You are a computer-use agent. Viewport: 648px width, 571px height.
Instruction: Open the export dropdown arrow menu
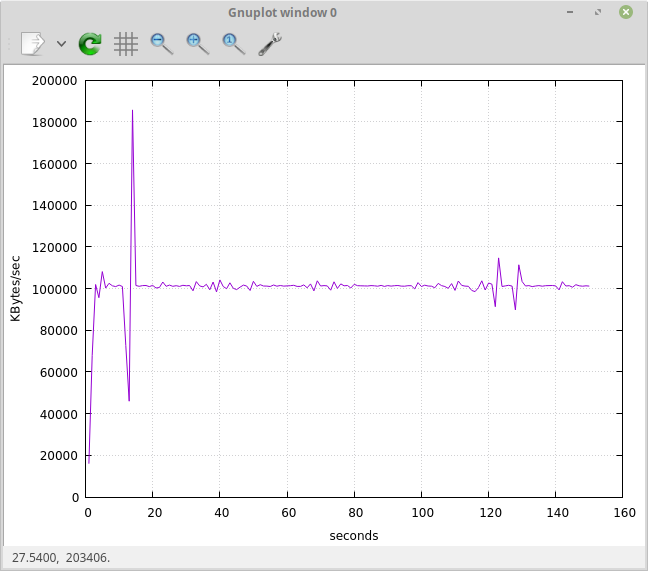61,44
